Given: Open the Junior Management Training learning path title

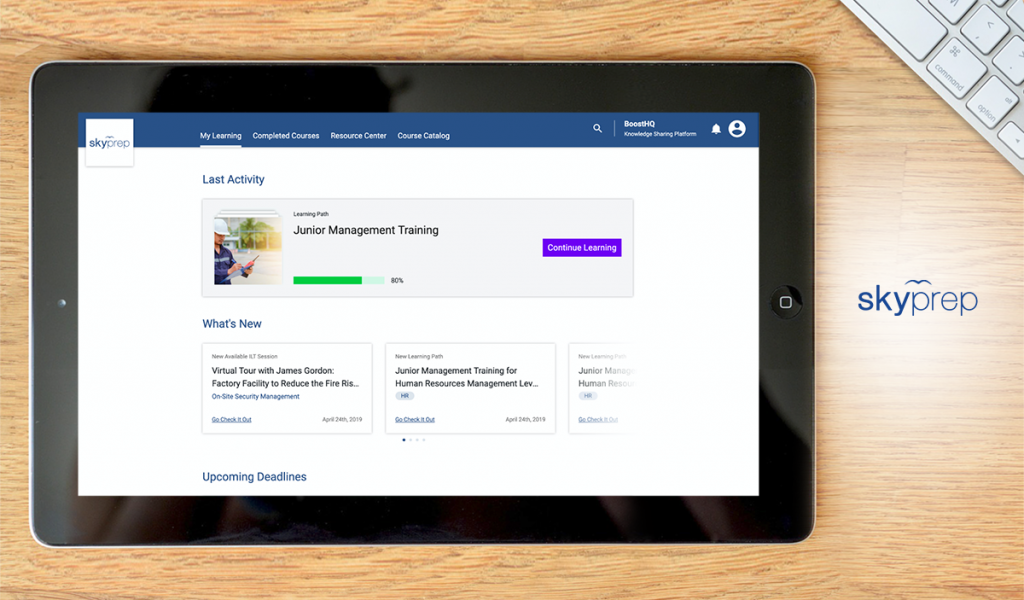Looking at the screenshot, I should click(366, 230).
